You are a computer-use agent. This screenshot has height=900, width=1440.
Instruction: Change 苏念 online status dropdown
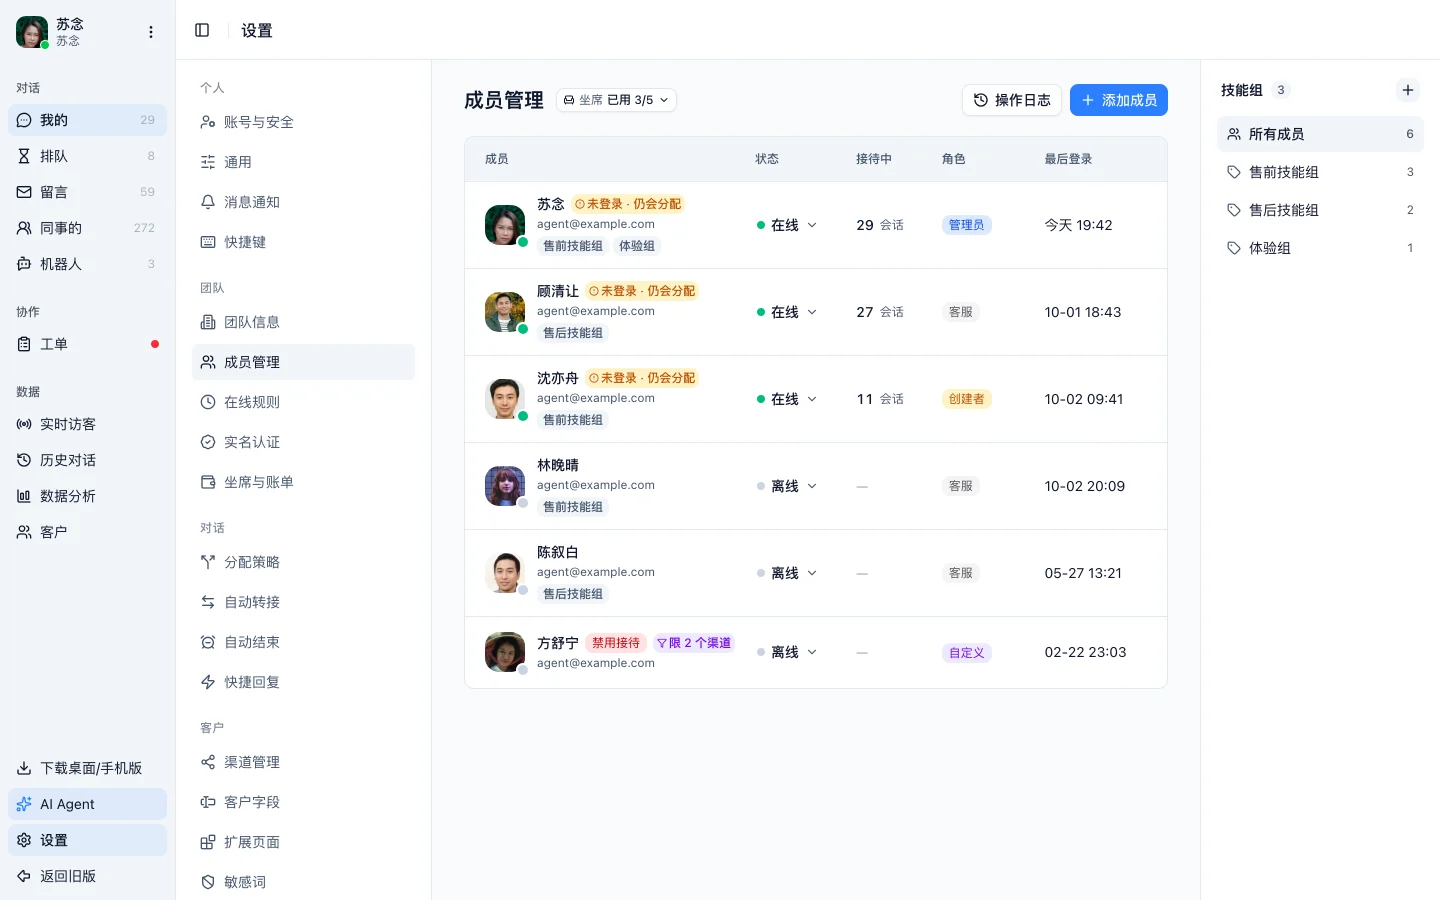787,225
